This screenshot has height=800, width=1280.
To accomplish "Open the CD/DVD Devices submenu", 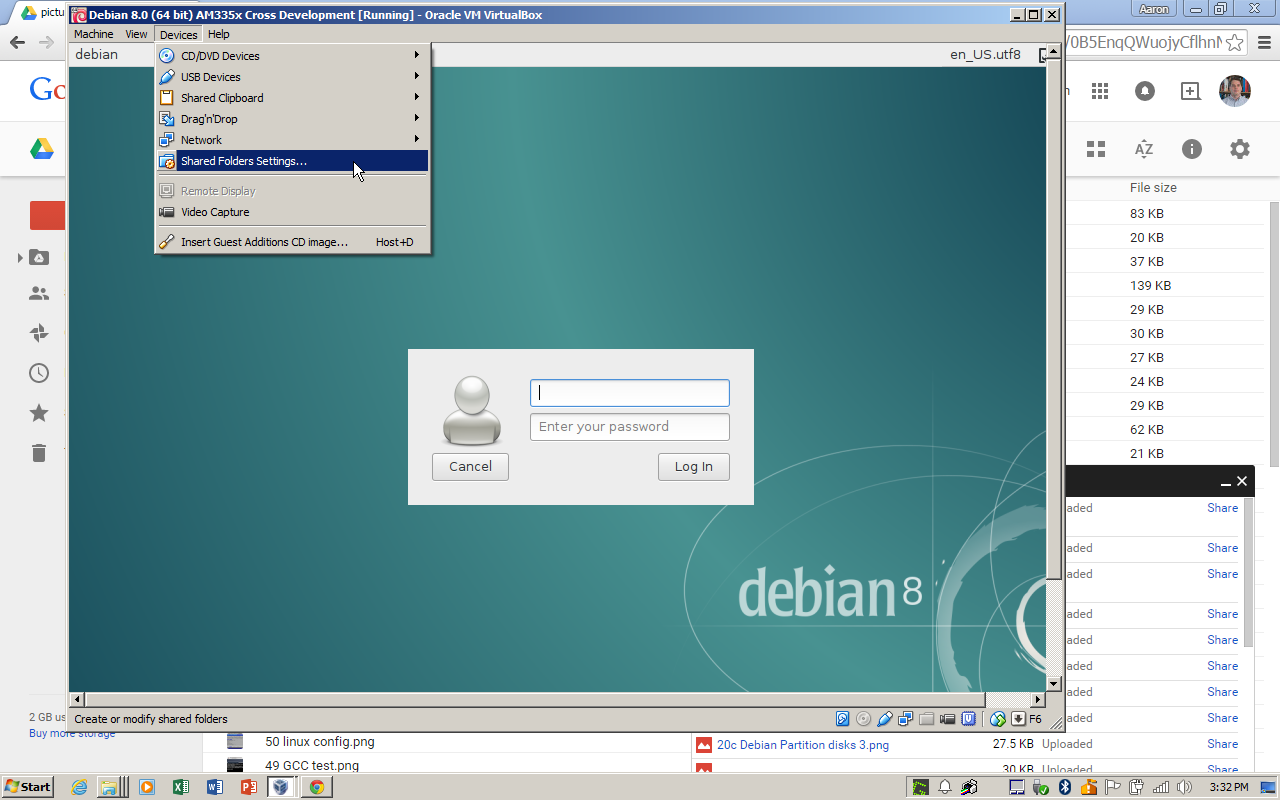I will [292, 56].
